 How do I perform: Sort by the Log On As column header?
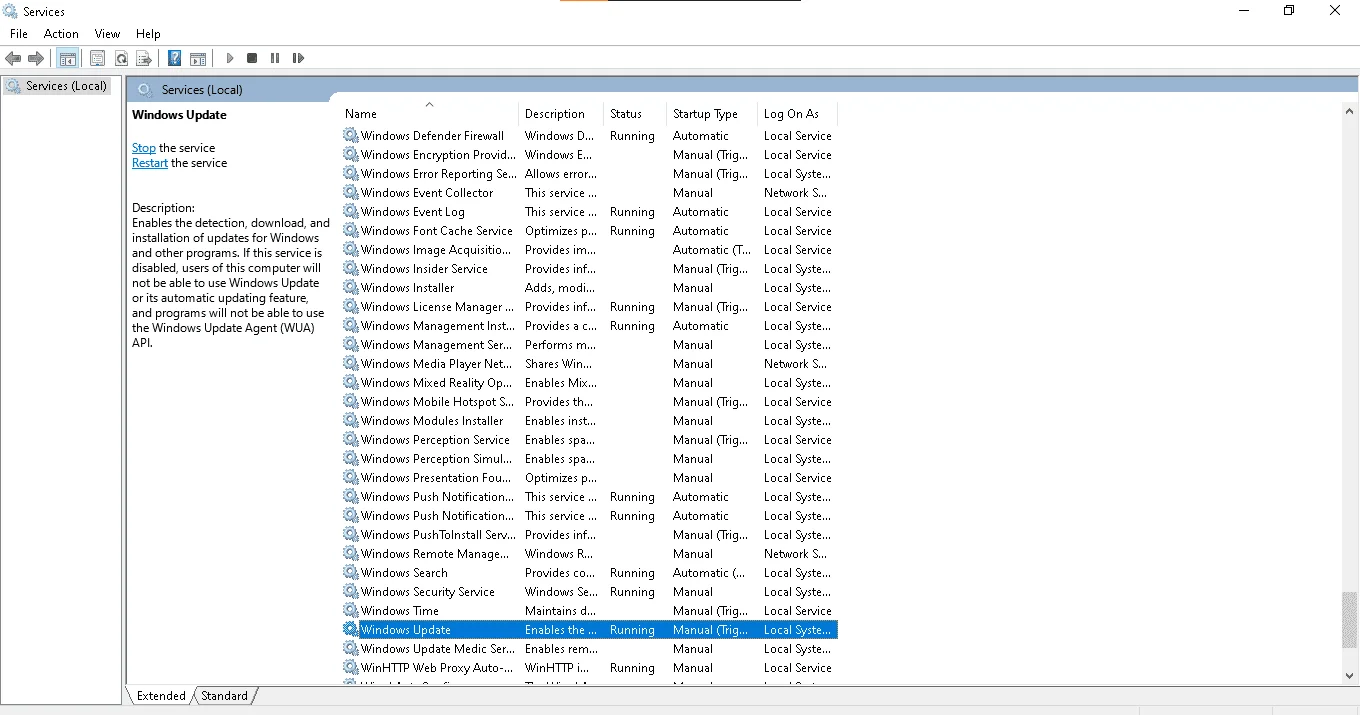coord(797,114)
